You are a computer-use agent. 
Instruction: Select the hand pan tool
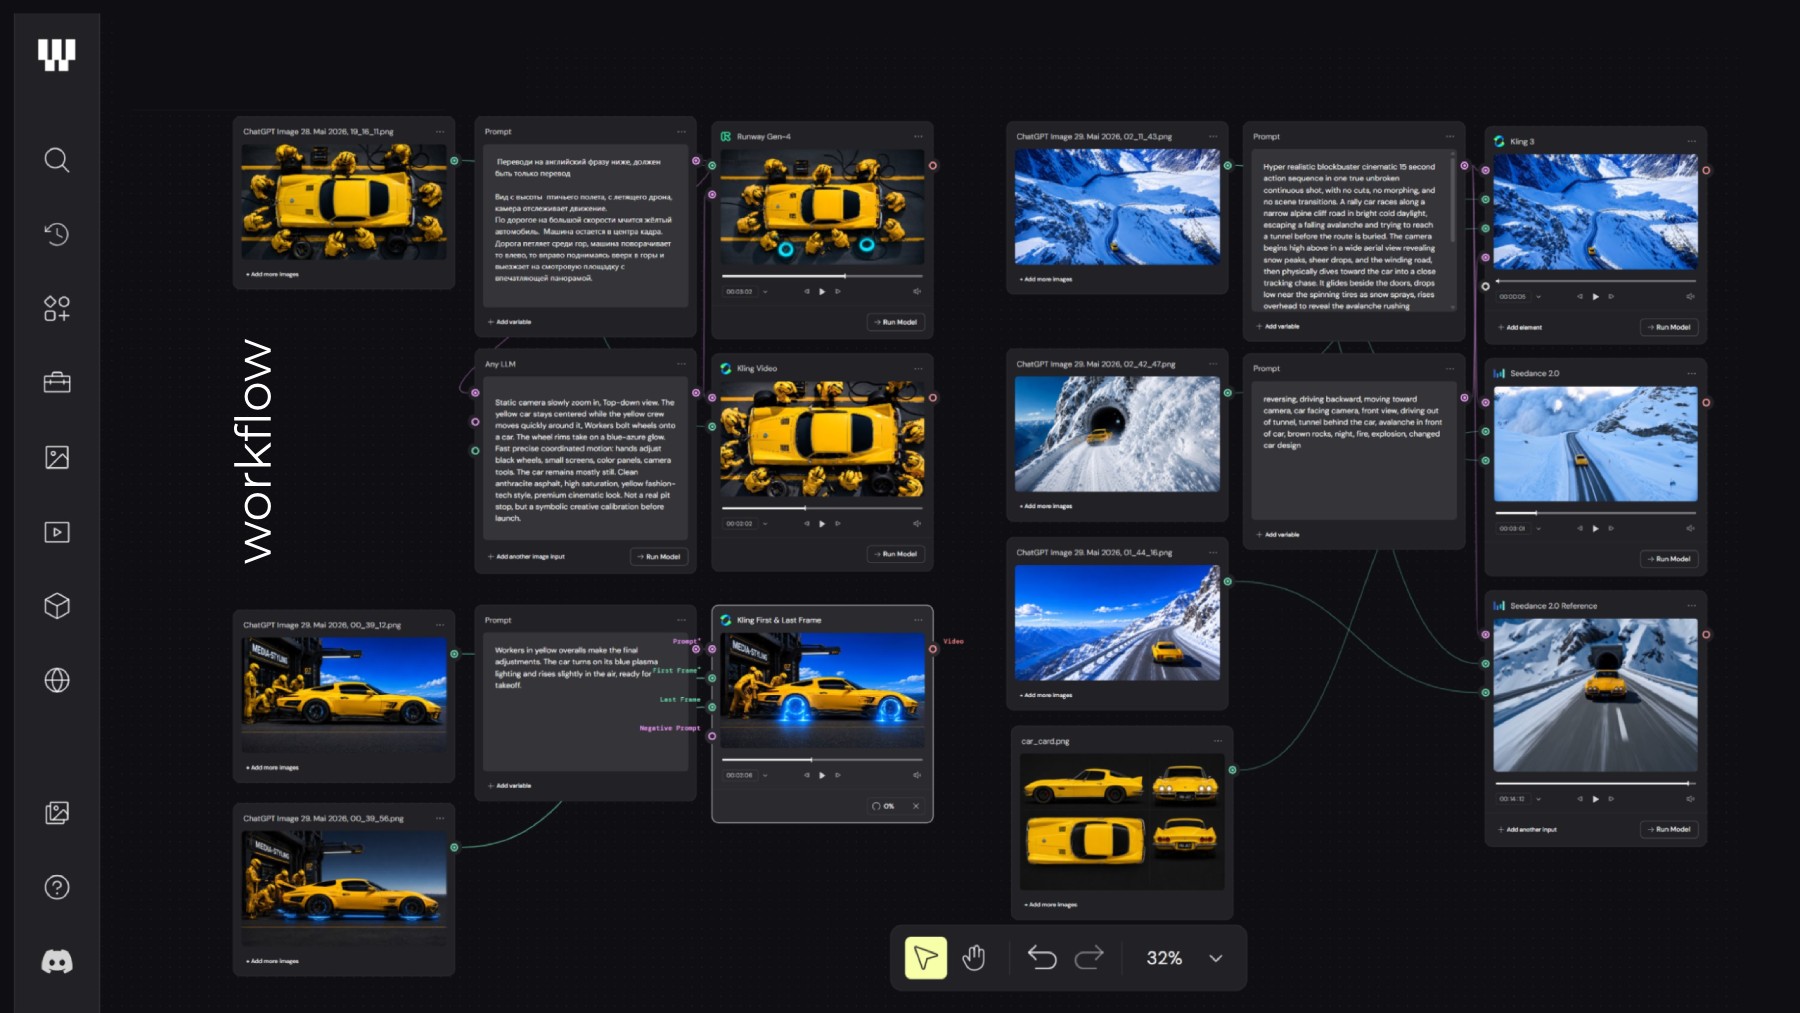click(974, 958)
